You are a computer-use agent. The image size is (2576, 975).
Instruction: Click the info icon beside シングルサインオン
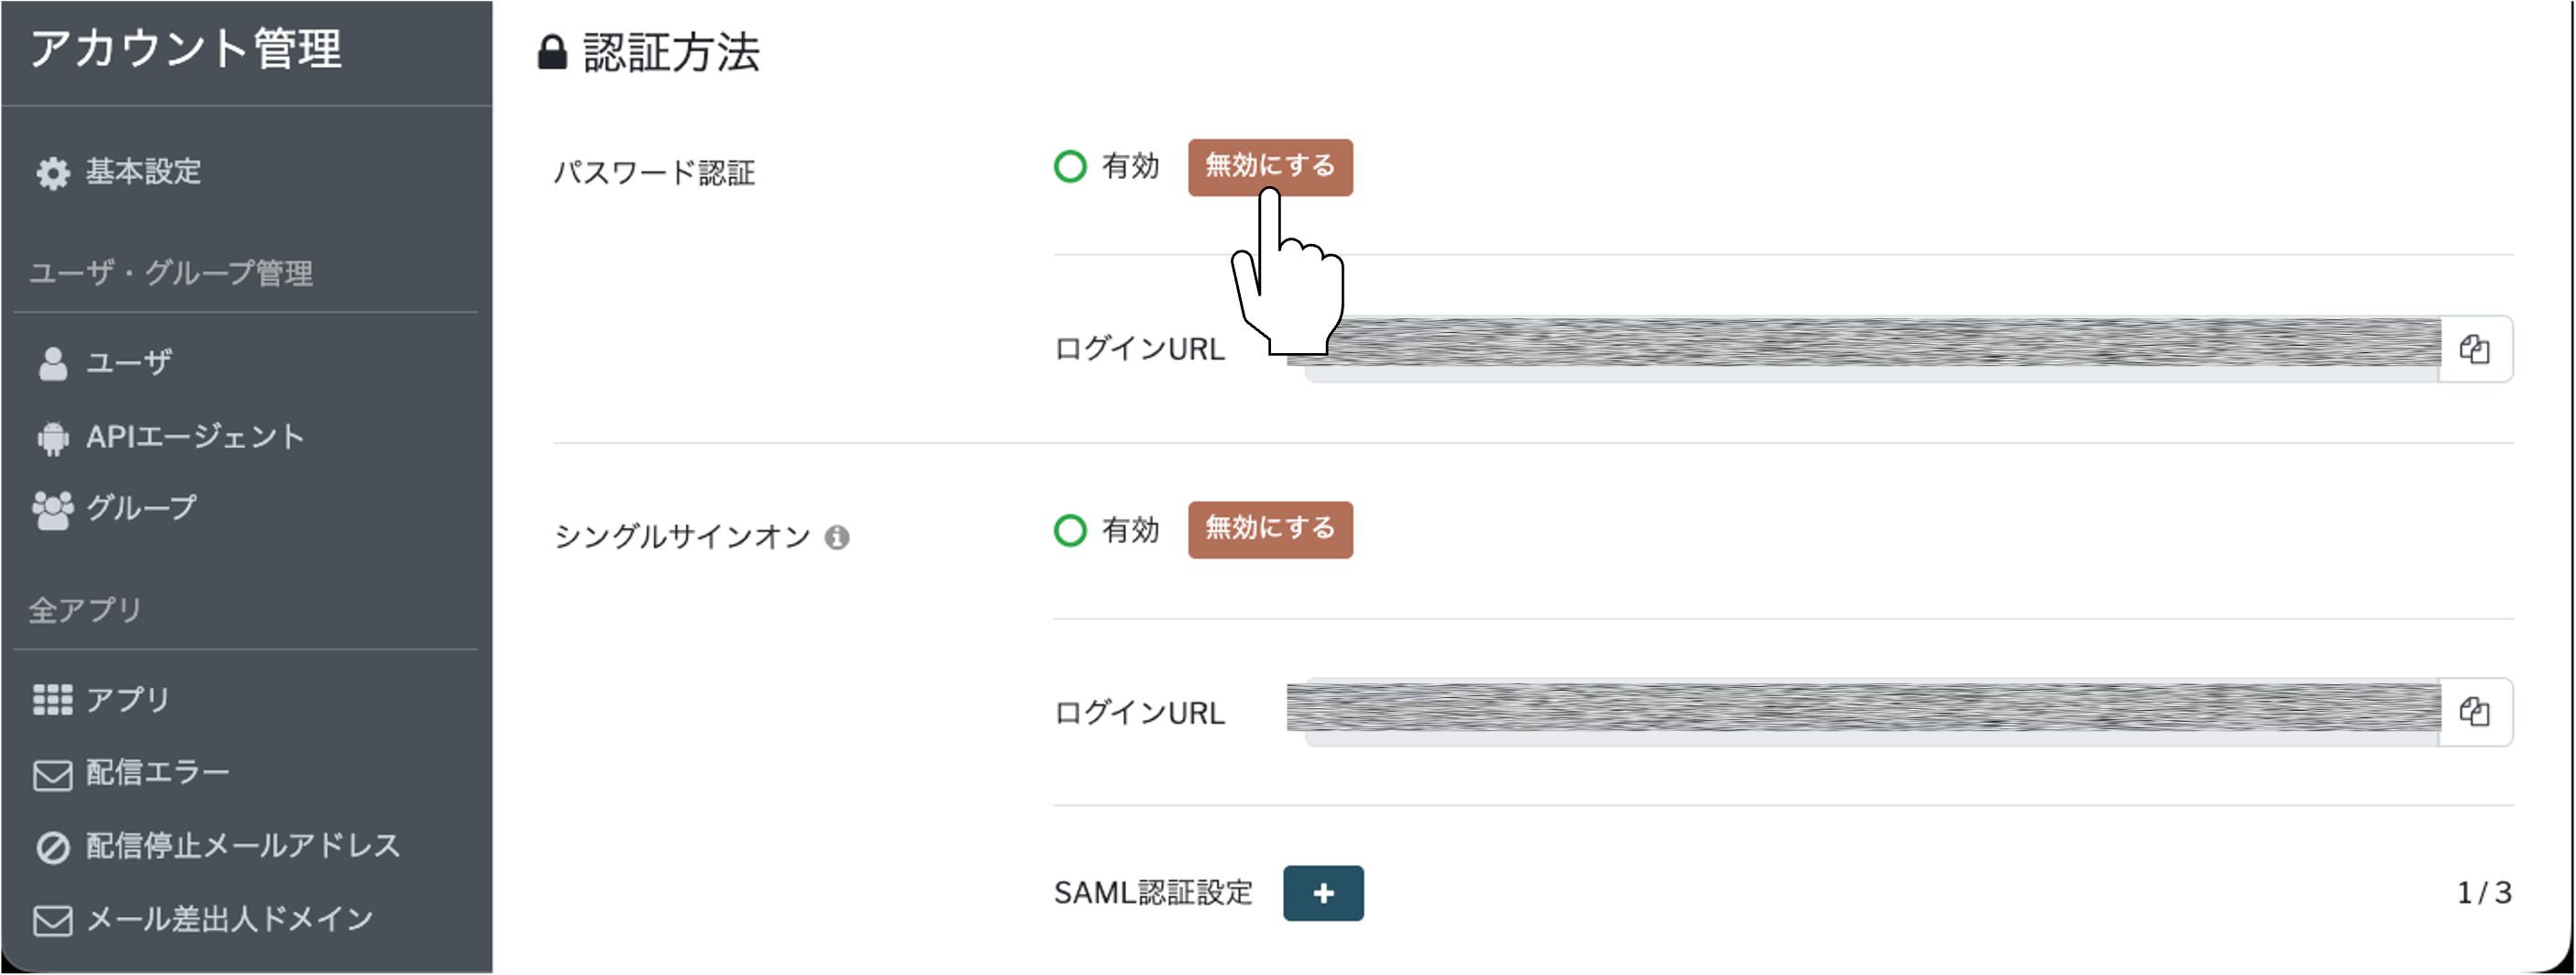coord(837,538)
